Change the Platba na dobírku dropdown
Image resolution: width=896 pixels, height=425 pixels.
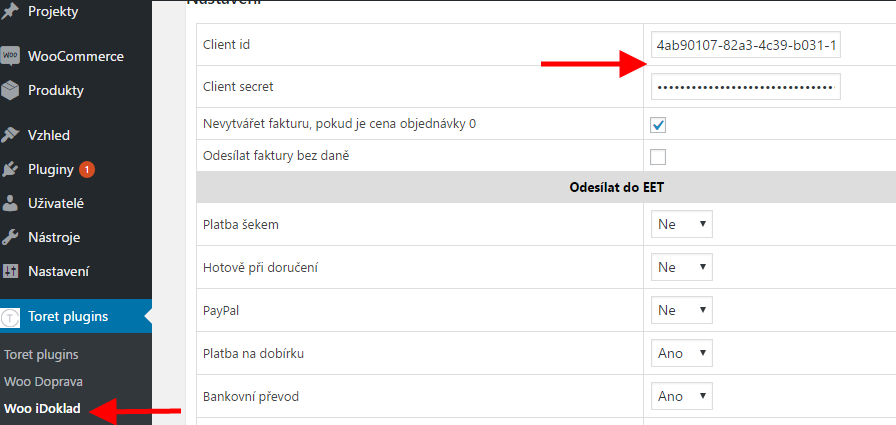pyautogui.click(x=682, y=353)
